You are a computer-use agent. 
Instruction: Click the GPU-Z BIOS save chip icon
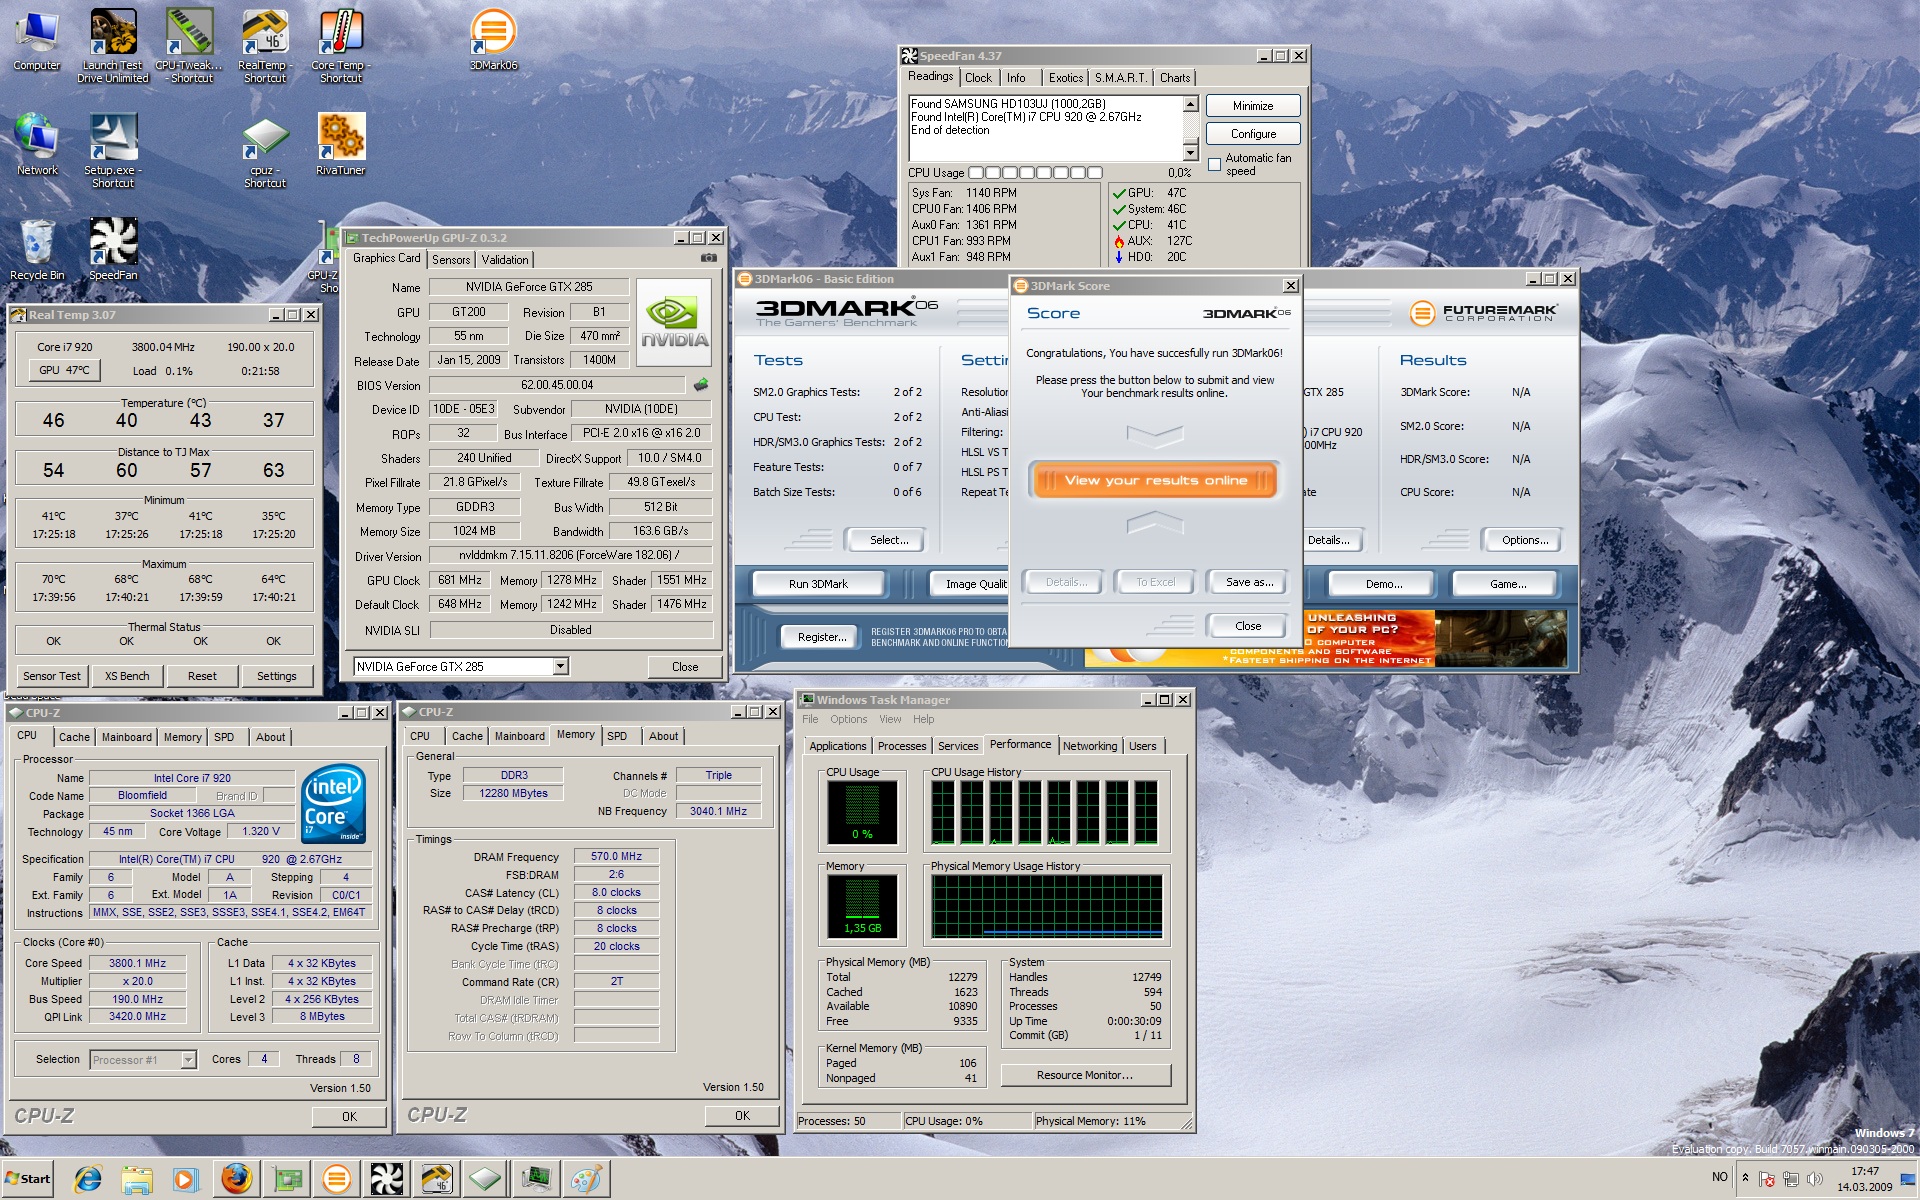701,385
